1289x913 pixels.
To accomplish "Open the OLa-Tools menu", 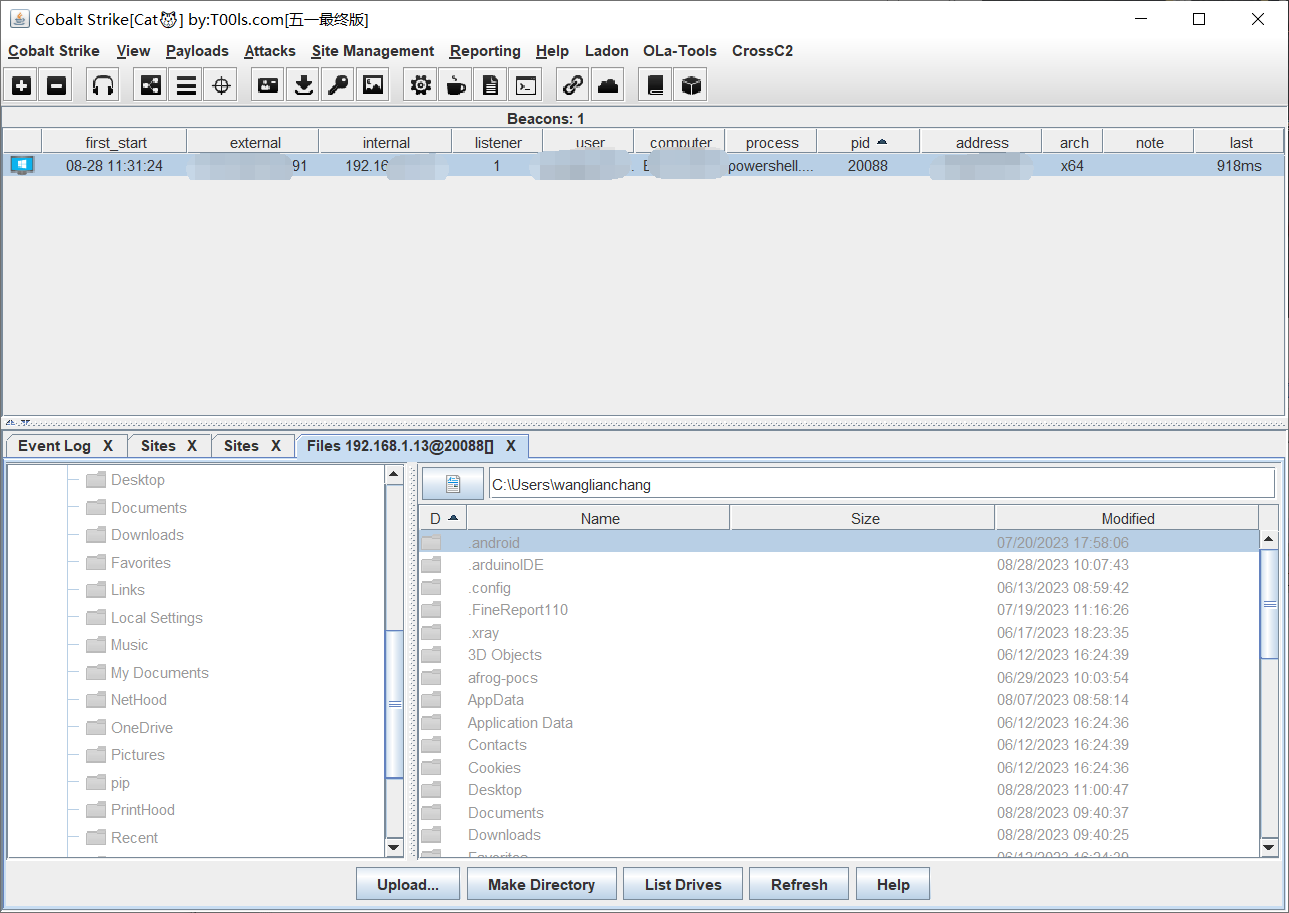I will (x=680, y=51).
